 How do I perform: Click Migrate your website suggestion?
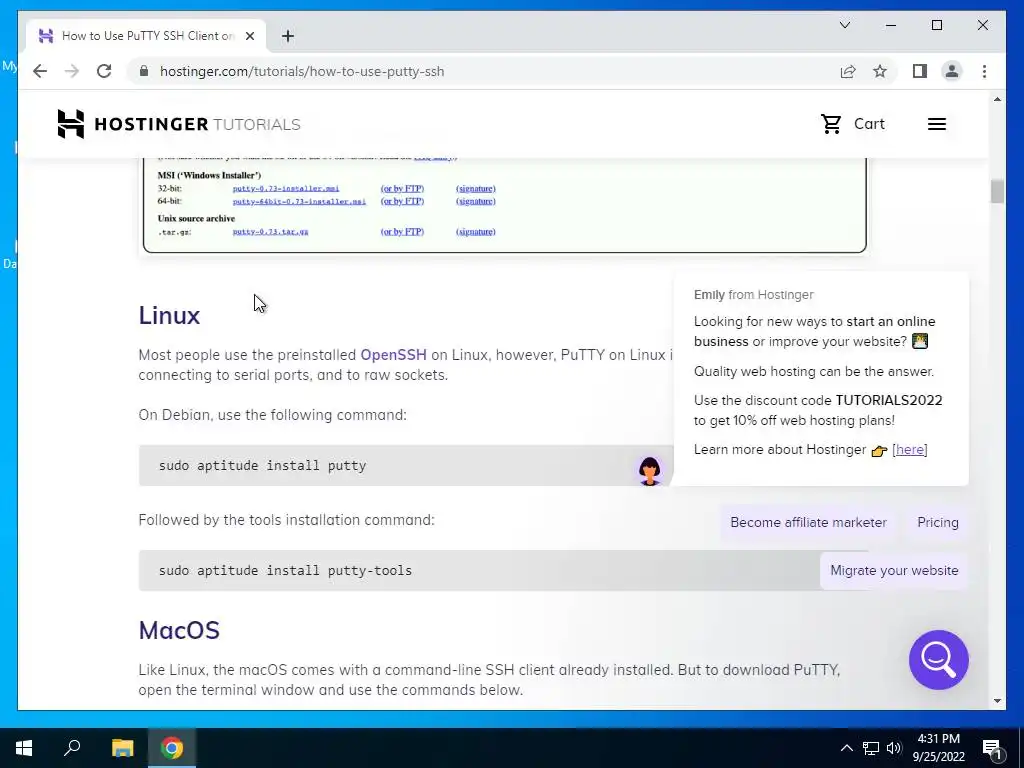tap(894, 570)
